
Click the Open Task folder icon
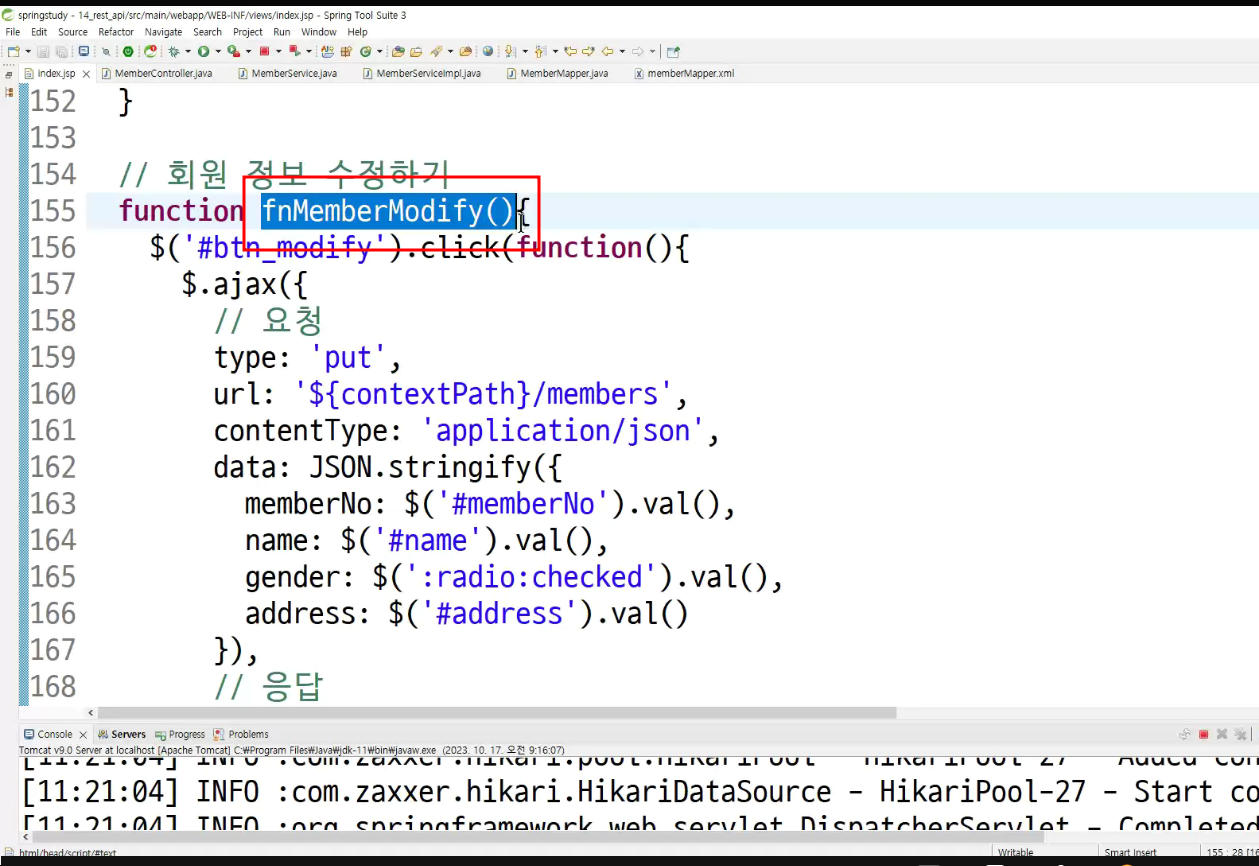click(x=416, y=51)
